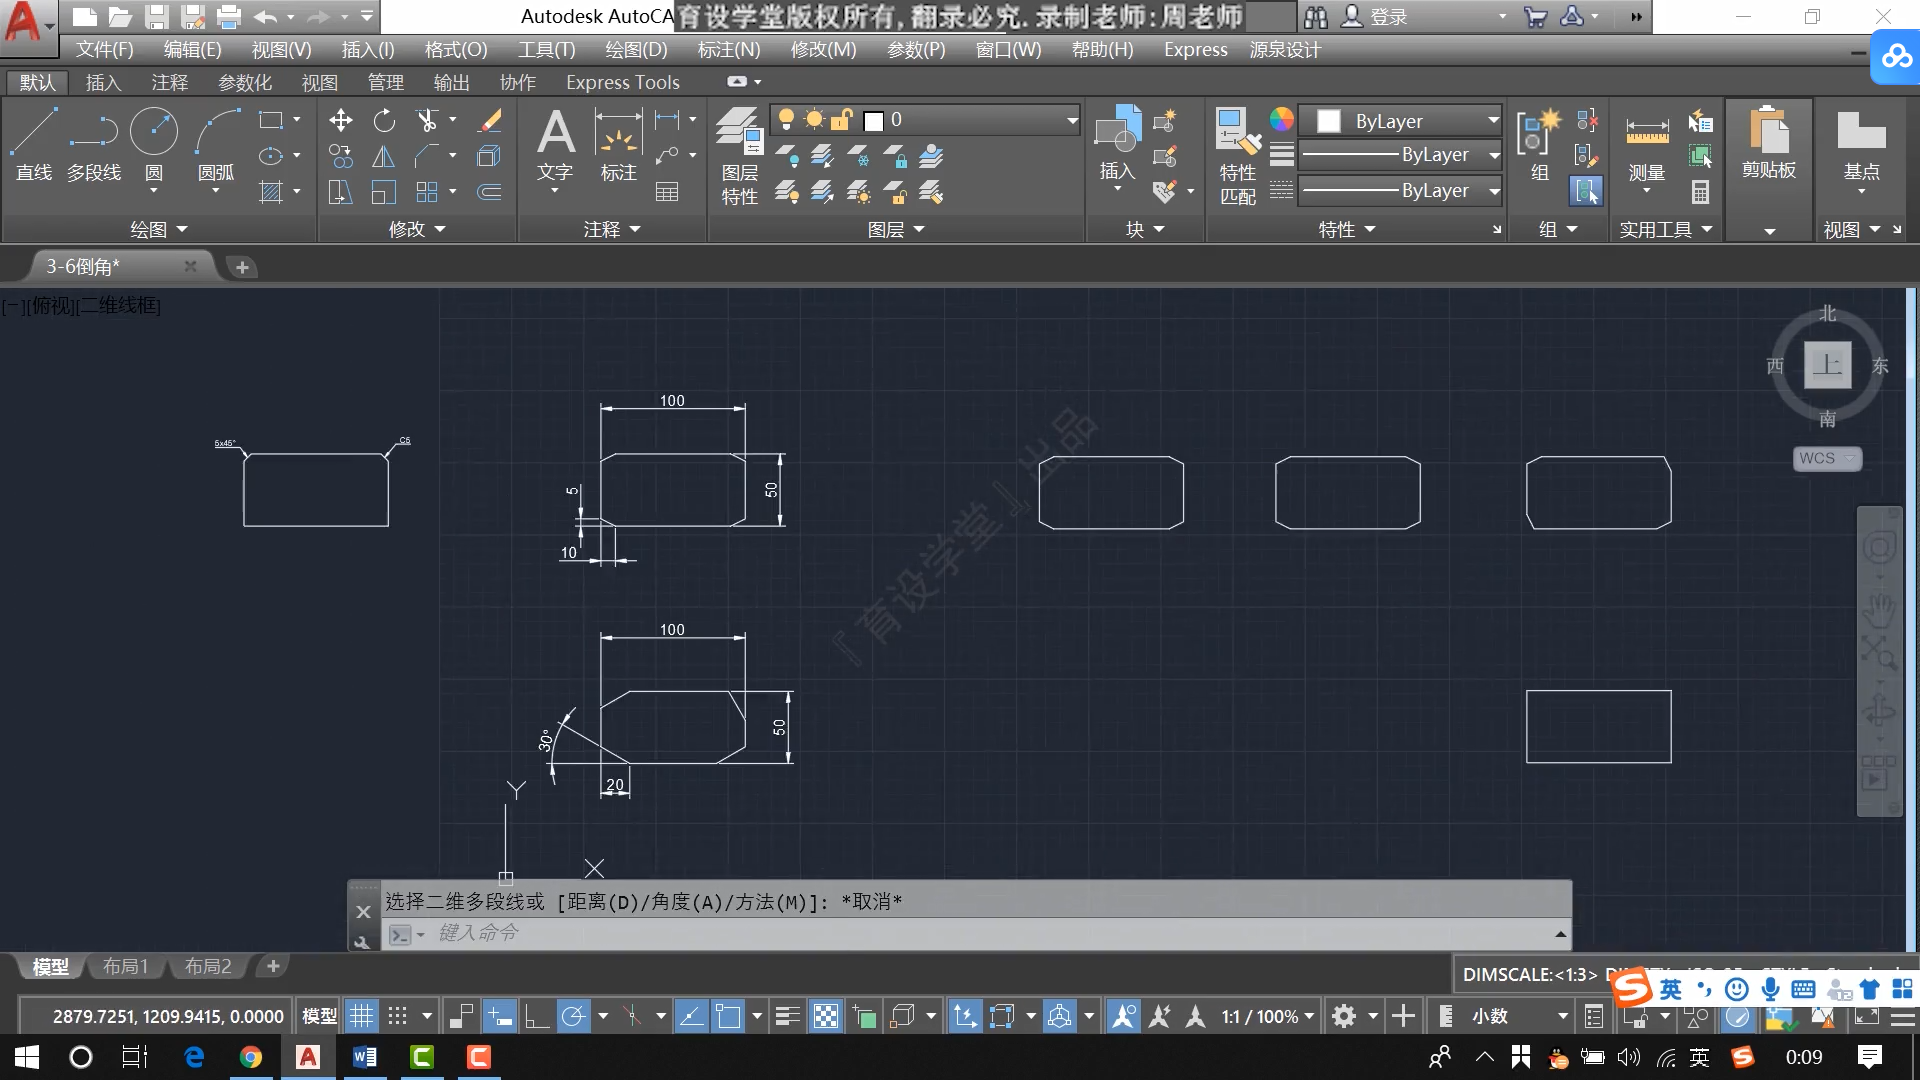The height and width of the screenshot is (1080, 1920).
Task: Click the Dimension (标注) tool
Action: (x=618, y=147)
